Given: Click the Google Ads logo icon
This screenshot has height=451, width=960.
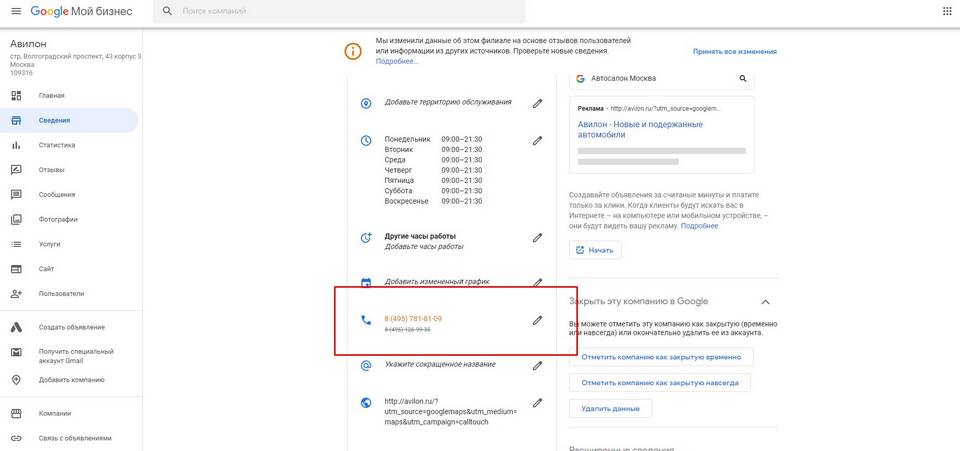Looking at the screenshot, I should 17,327.
